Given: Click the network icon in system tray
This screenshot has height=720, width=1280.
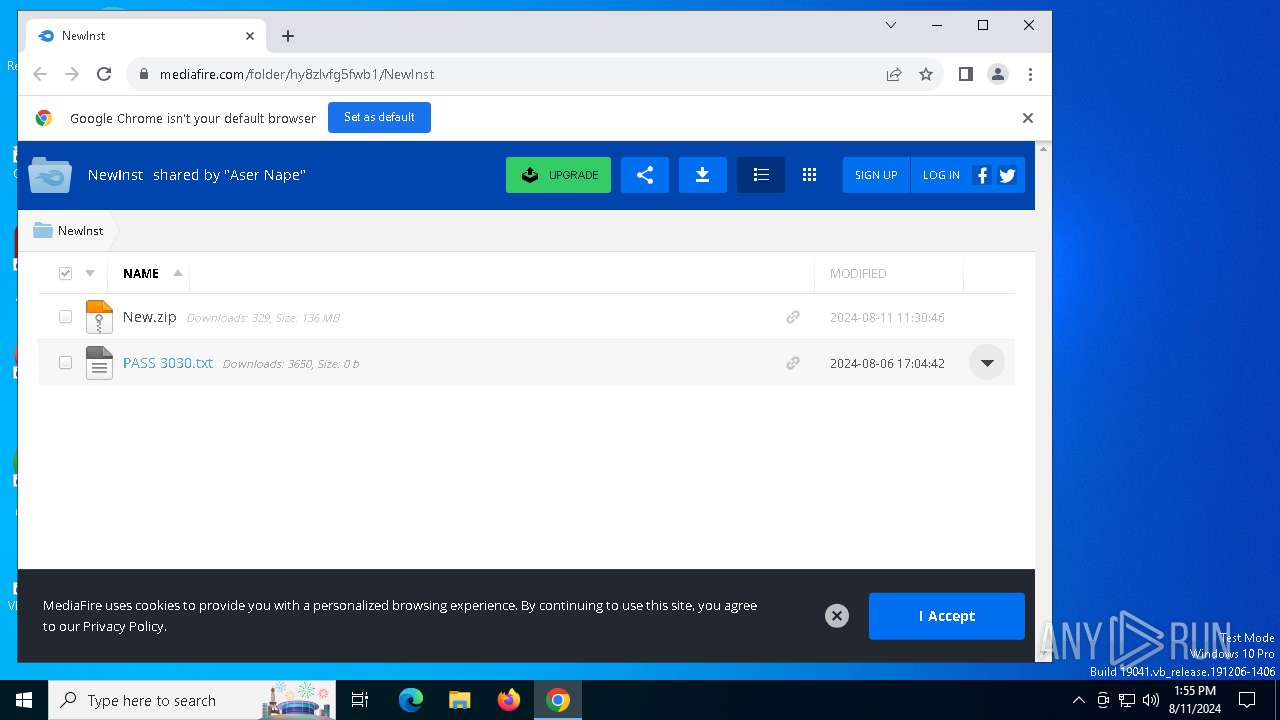Looking at the screenshot, I should pyautogui.click(x=1127, y=700).
